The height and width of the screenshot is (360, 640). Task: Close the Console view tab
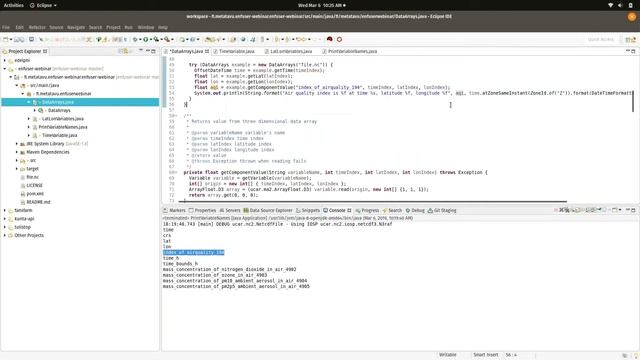click(x=349, y=210)
